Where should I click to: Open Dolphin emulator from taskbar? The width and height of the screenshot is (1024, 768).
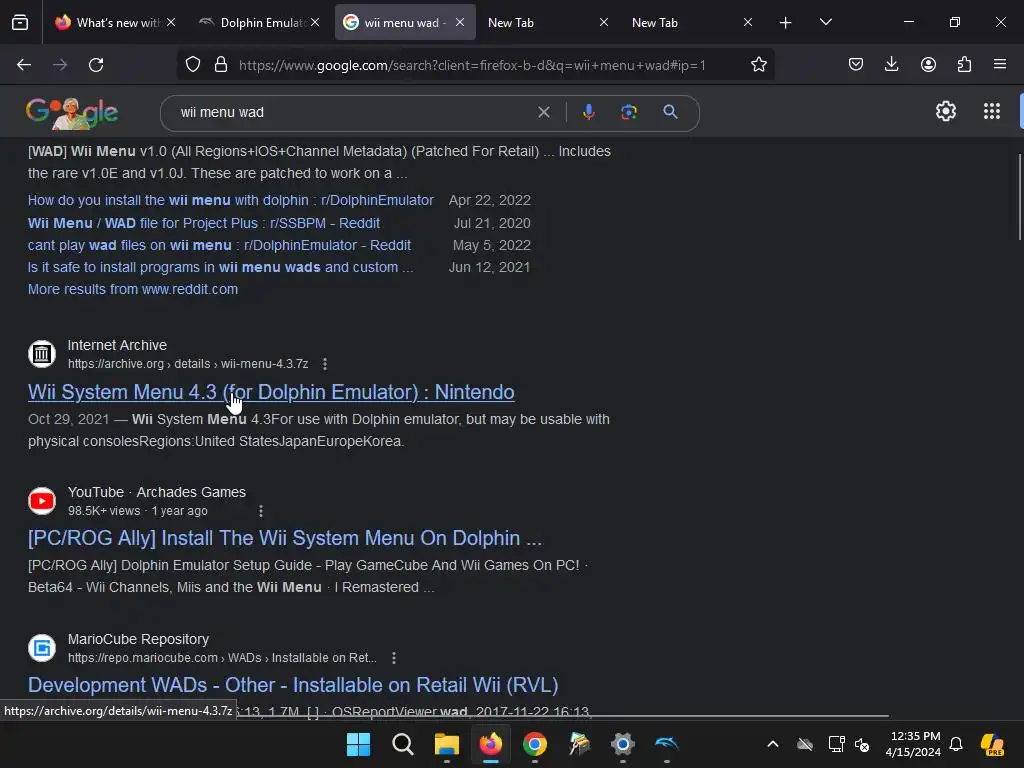click(667, 744)
